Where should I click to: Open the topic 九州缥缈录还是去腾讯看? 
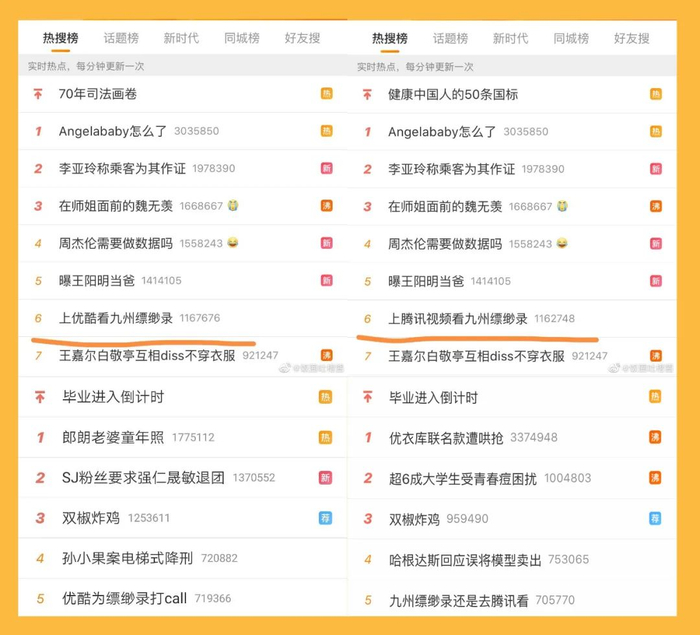click(458, 600)
